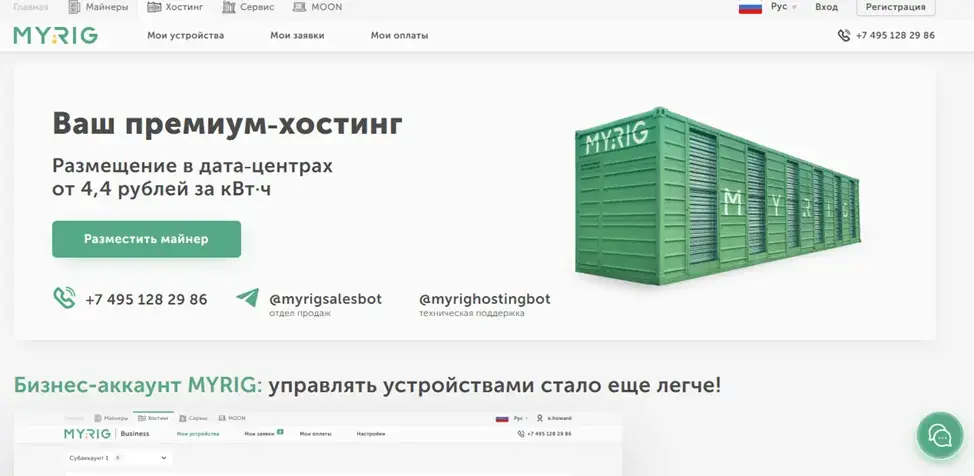Click the green MYRIG container image
Image resolution: width=974 pixels, height=476 pixels.
coord(717,196)
